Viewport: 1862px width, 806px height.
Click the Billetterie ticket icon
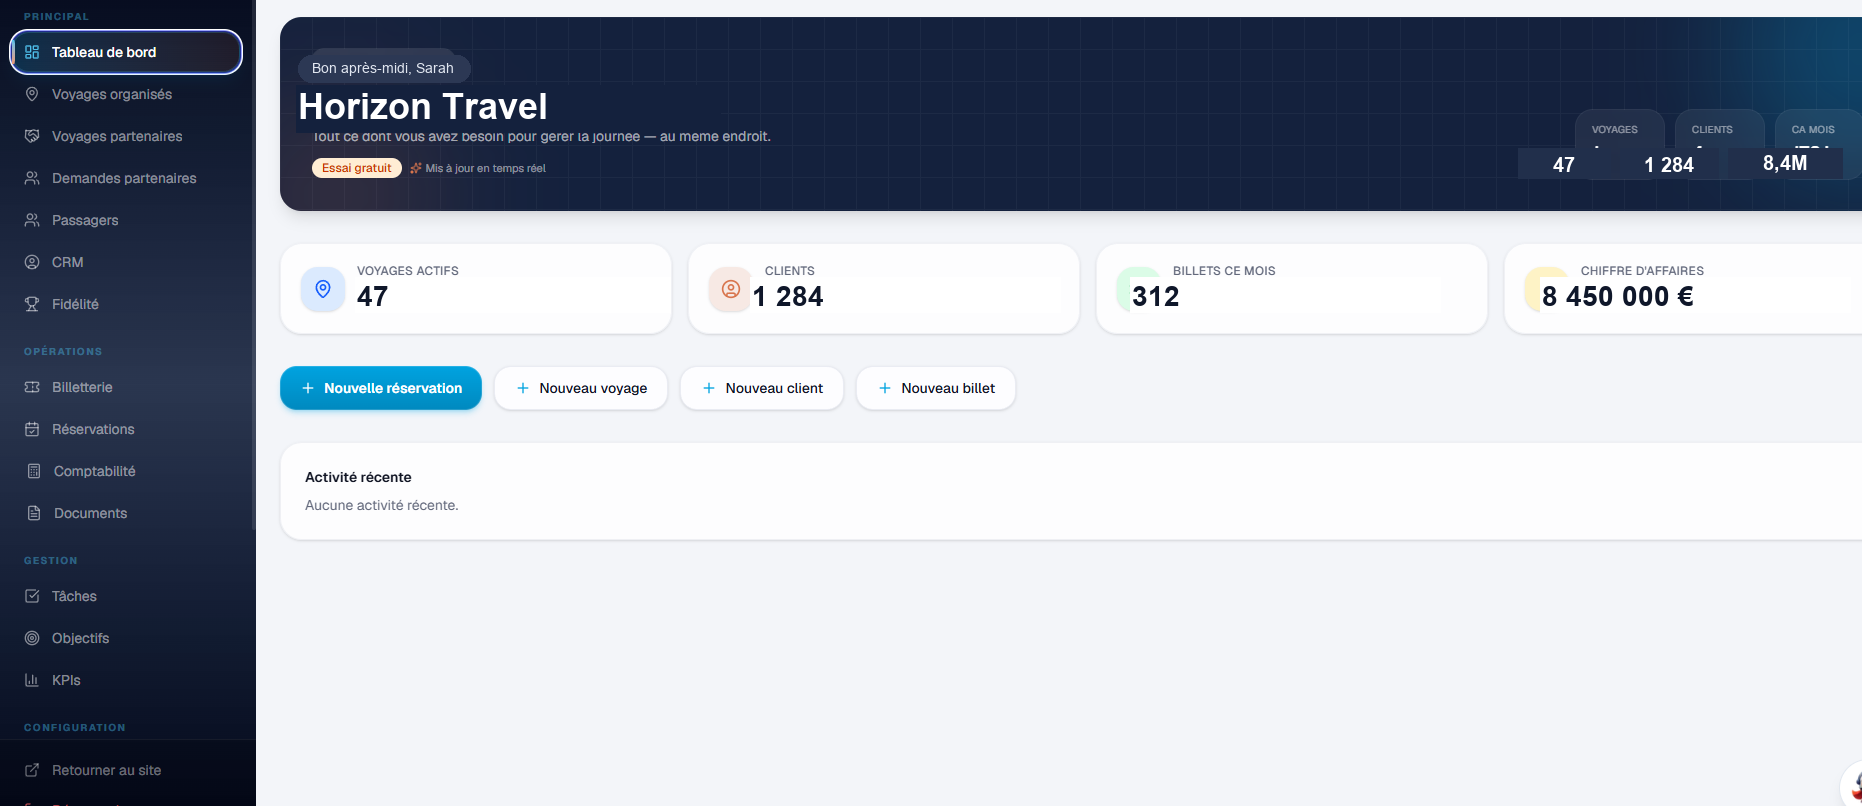tap(32, 387)
